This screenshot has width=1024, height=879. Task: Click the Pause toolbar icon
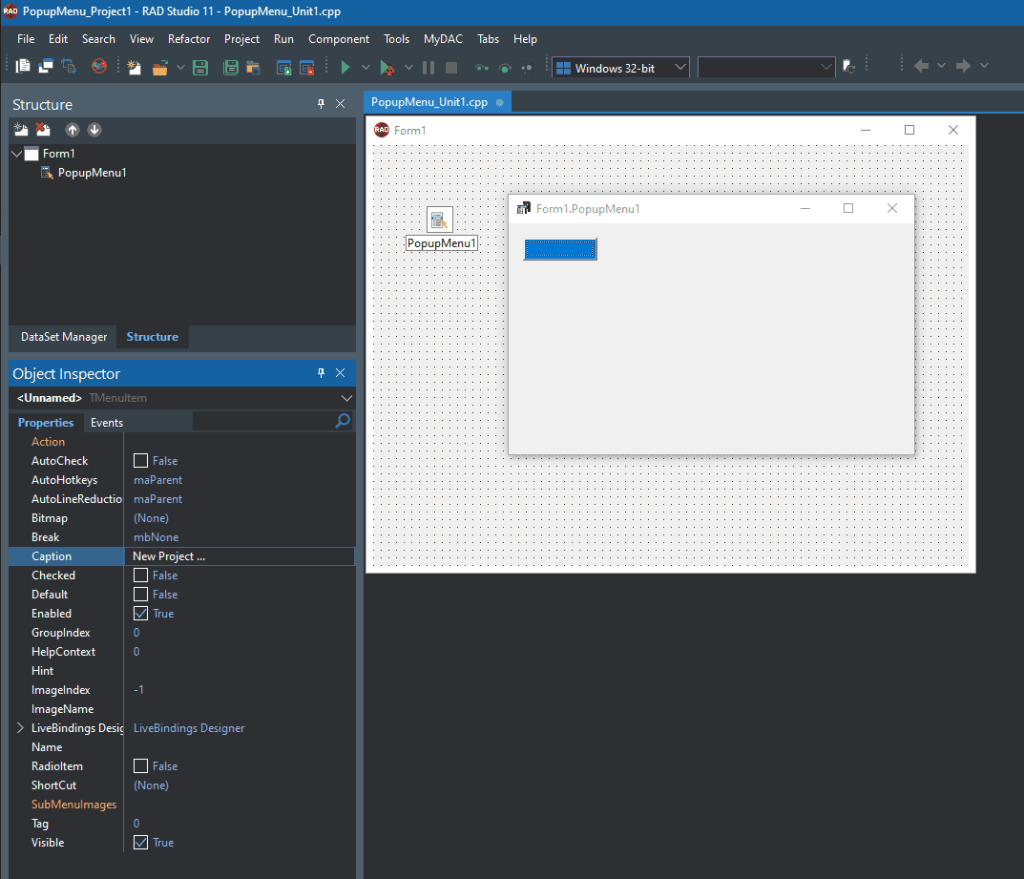(x=428, y=67)
